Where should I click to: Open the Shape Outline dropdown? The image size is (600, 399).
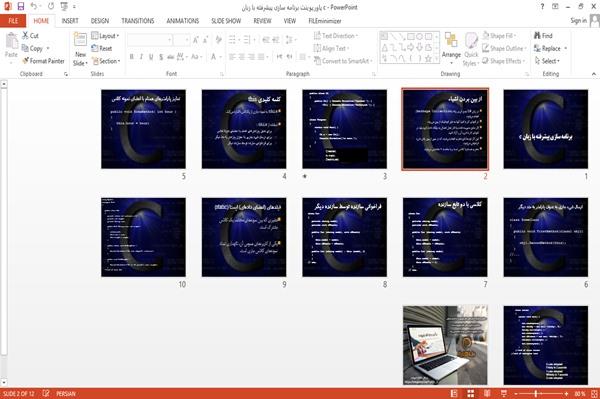point(504,48)
